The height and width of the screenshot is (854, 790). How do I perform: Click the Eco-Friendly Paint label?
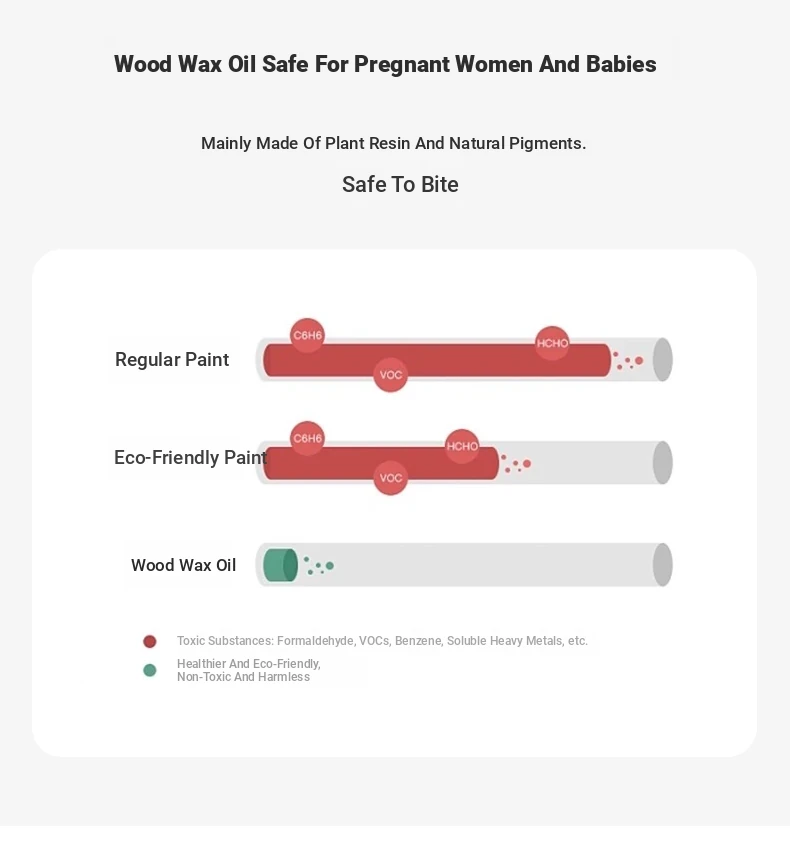coord(190,458)
